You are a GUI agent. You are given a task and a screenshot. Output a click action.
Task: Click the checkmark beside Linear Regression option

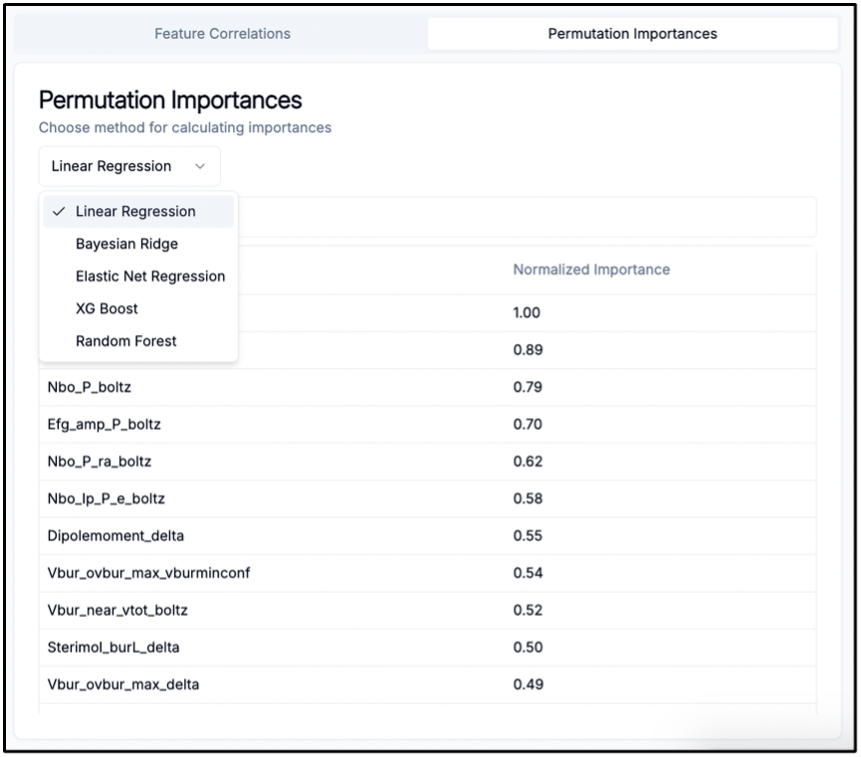click(61, 211)
